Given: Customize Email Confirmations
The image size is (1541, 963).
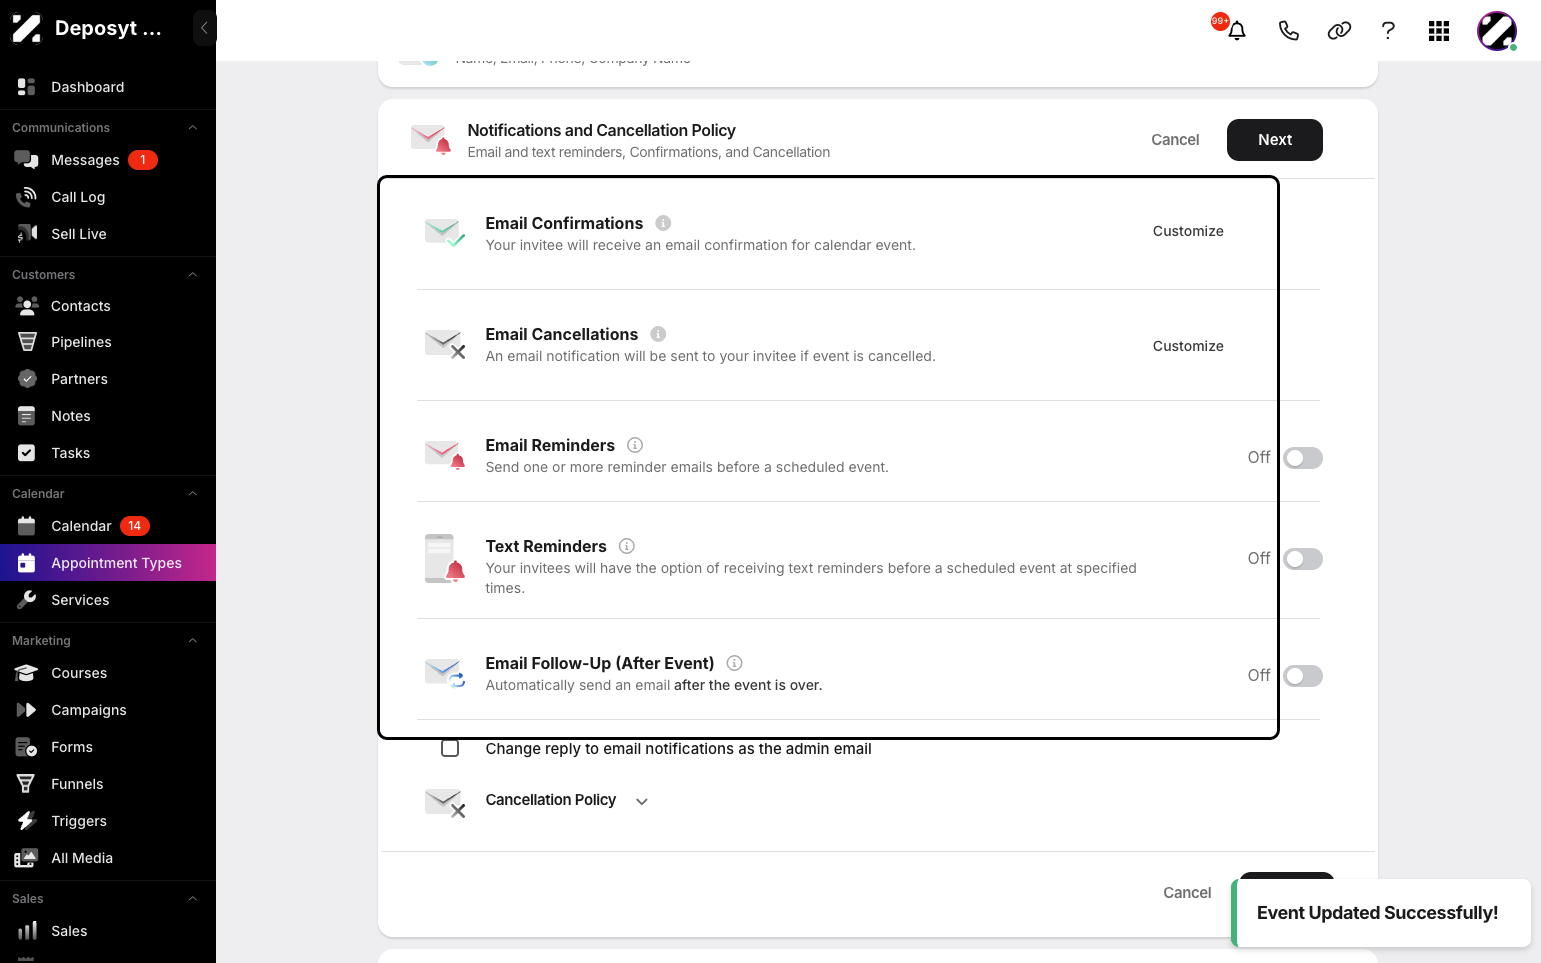Looking at the screenshot, I should coord(1188,231).
